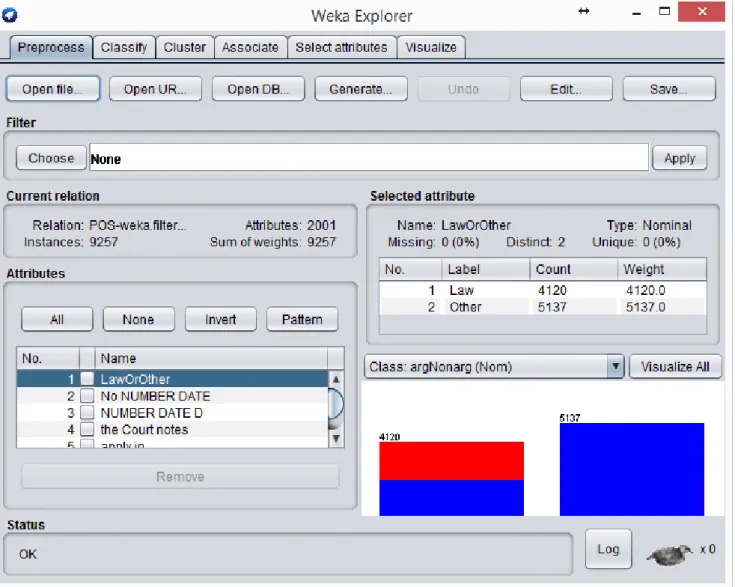Click the Open DB... button

click(258, 89)
